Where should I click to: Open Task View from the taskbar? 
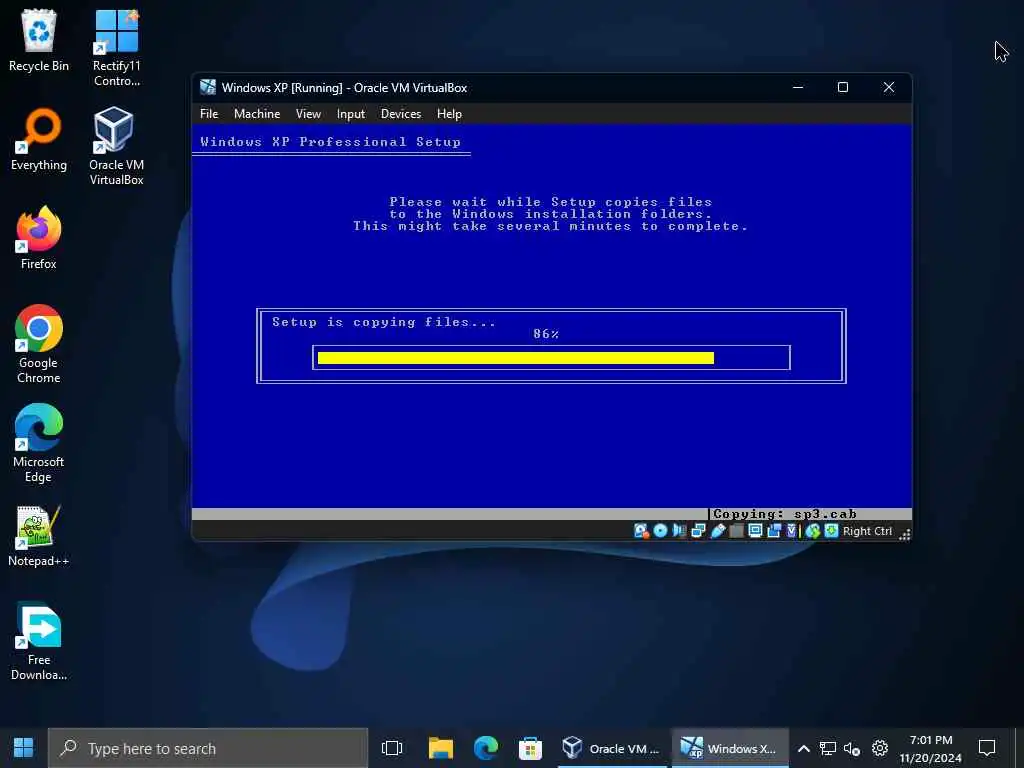pos(392,748)
